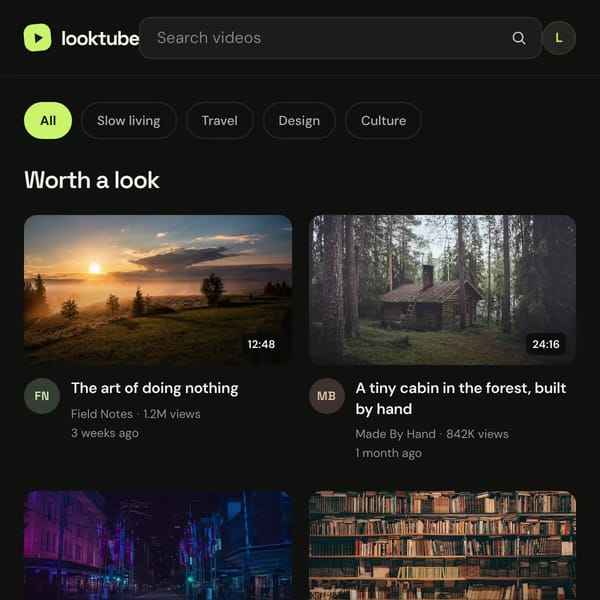Open the library bookshelves thumbnail
This screenshot has height=600, width=600.
coord(442,545)
